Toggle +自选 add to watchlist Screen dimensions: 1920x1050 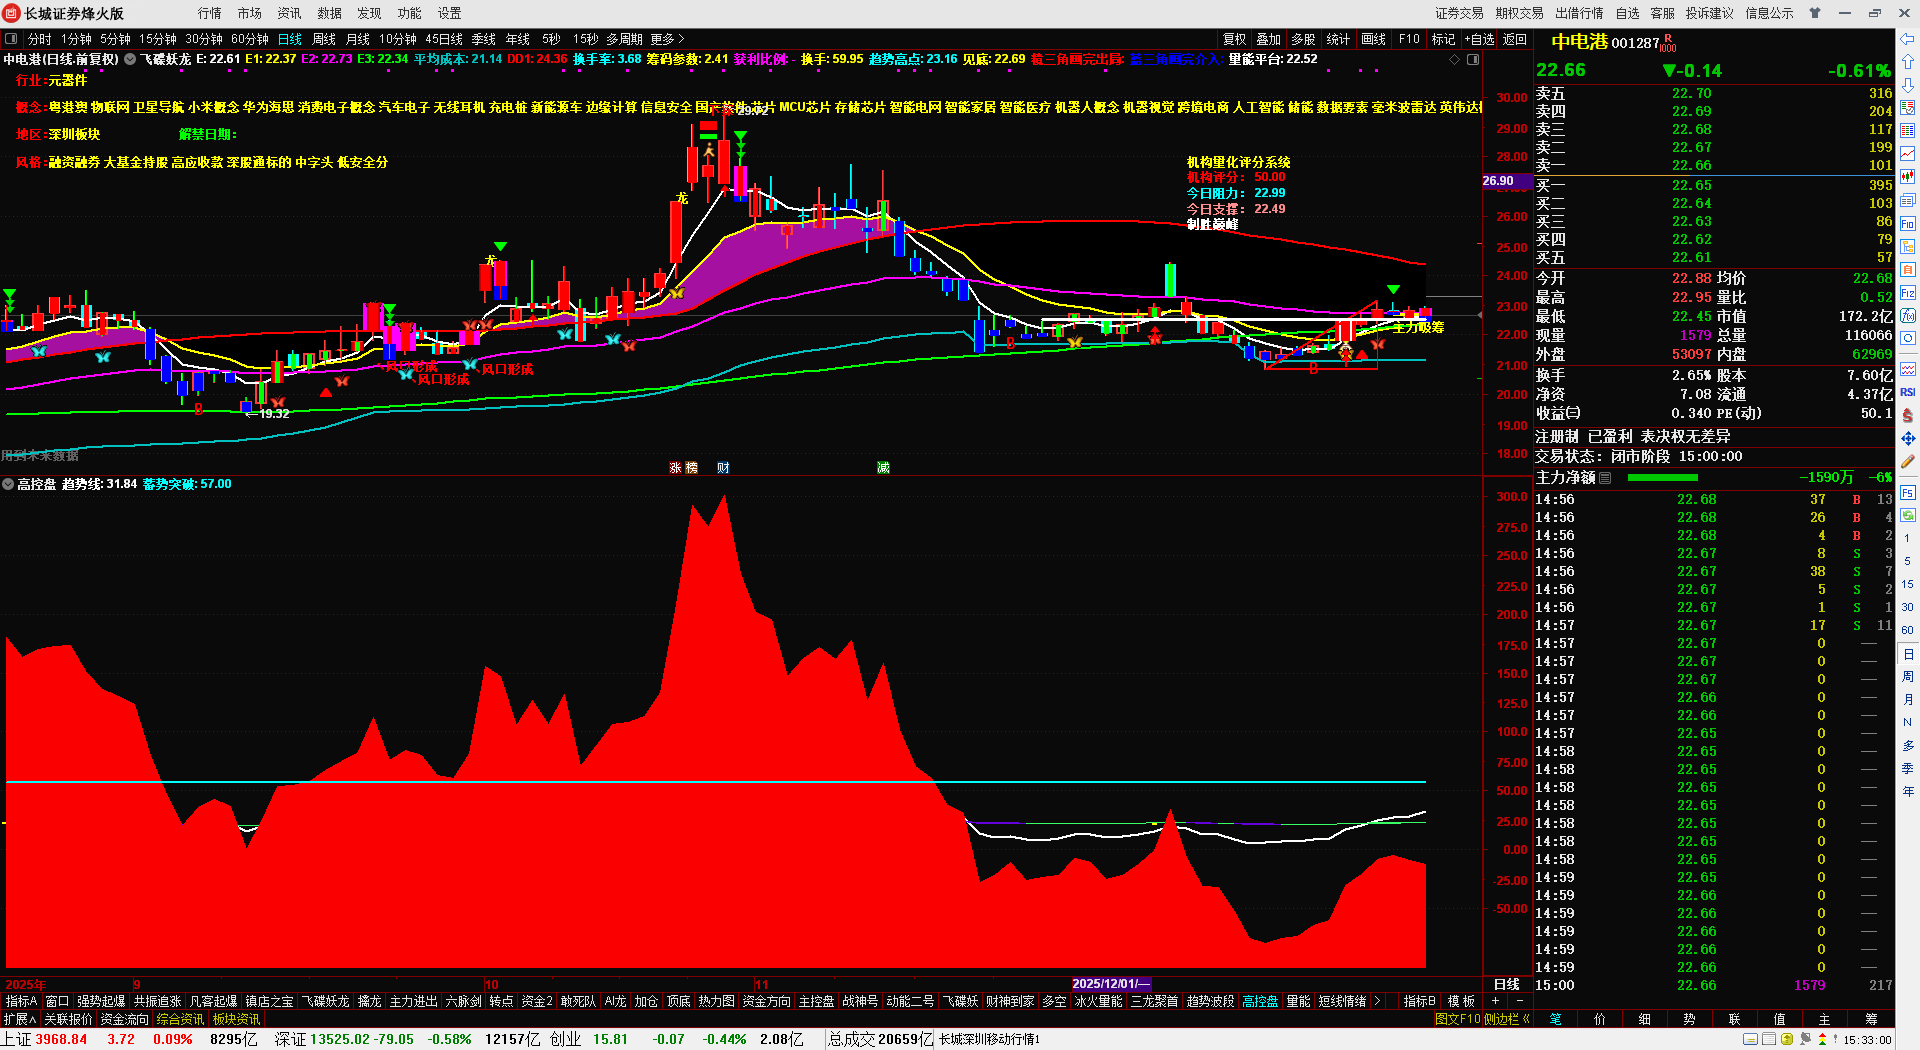[x=1480, y=39]
